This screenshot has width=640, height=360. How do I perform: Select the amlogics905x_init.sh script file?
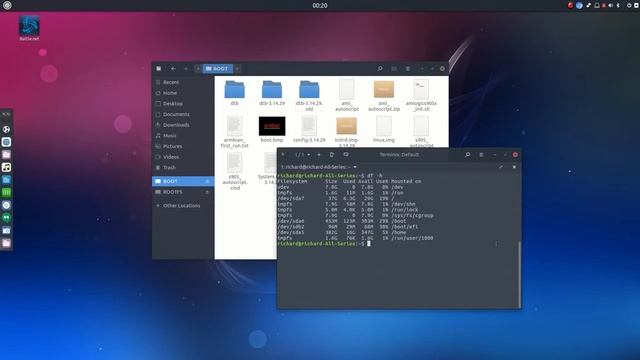click(x=421, y=96)
